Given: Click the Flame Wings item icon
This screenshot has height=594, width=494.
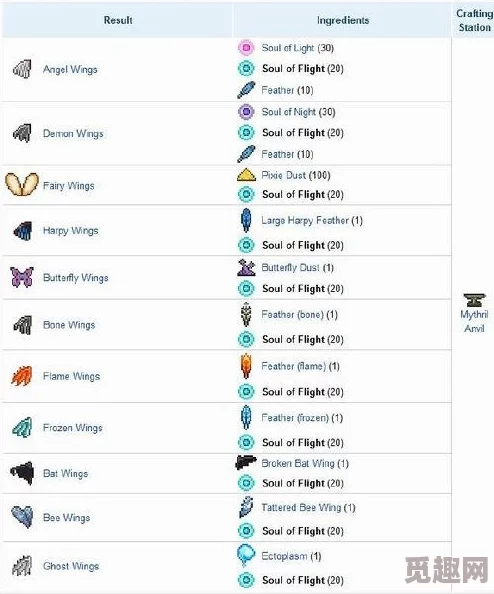Looking at the screenshot, I should (x=22, y=376).
